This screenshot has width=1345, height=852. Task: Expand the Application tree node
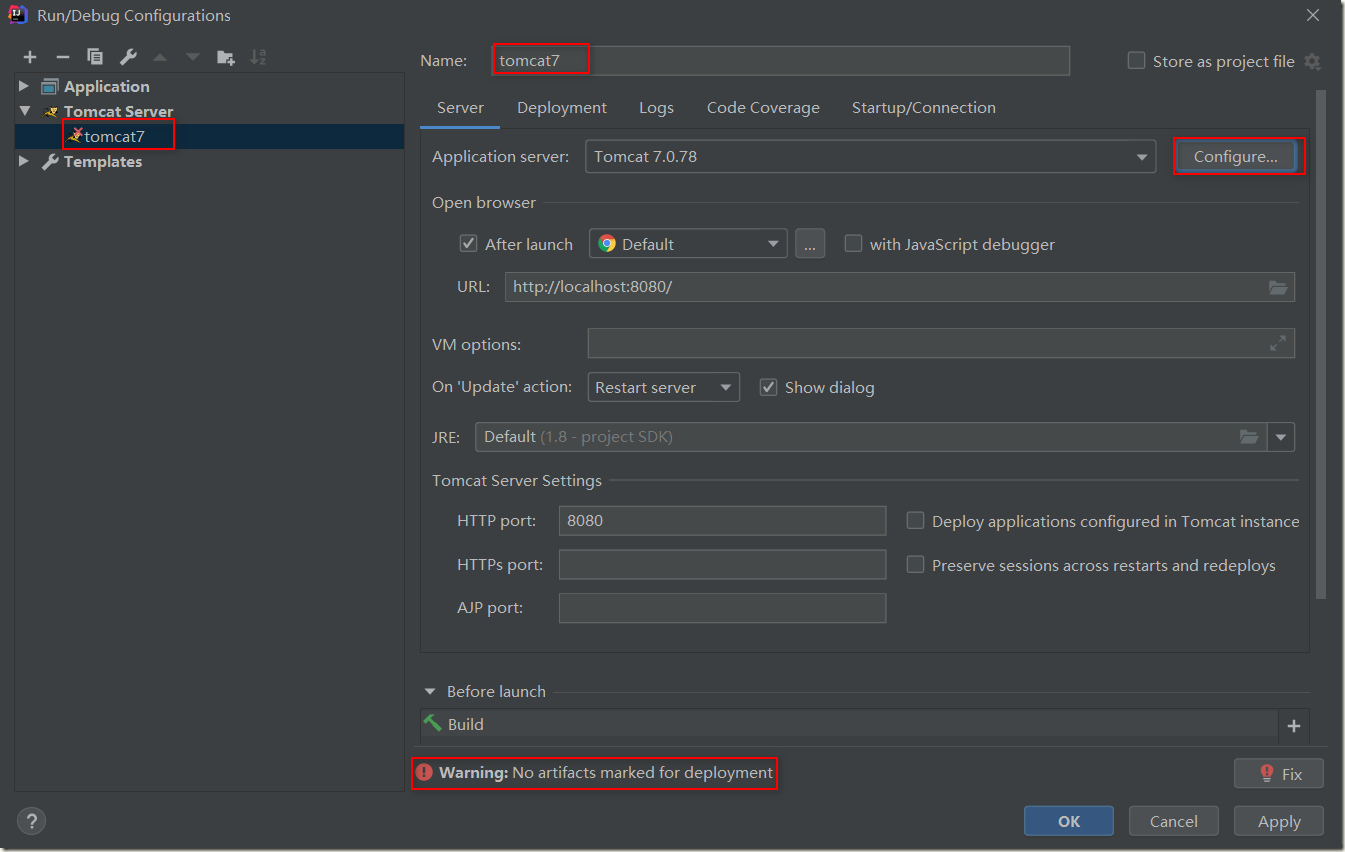(24, 86)
